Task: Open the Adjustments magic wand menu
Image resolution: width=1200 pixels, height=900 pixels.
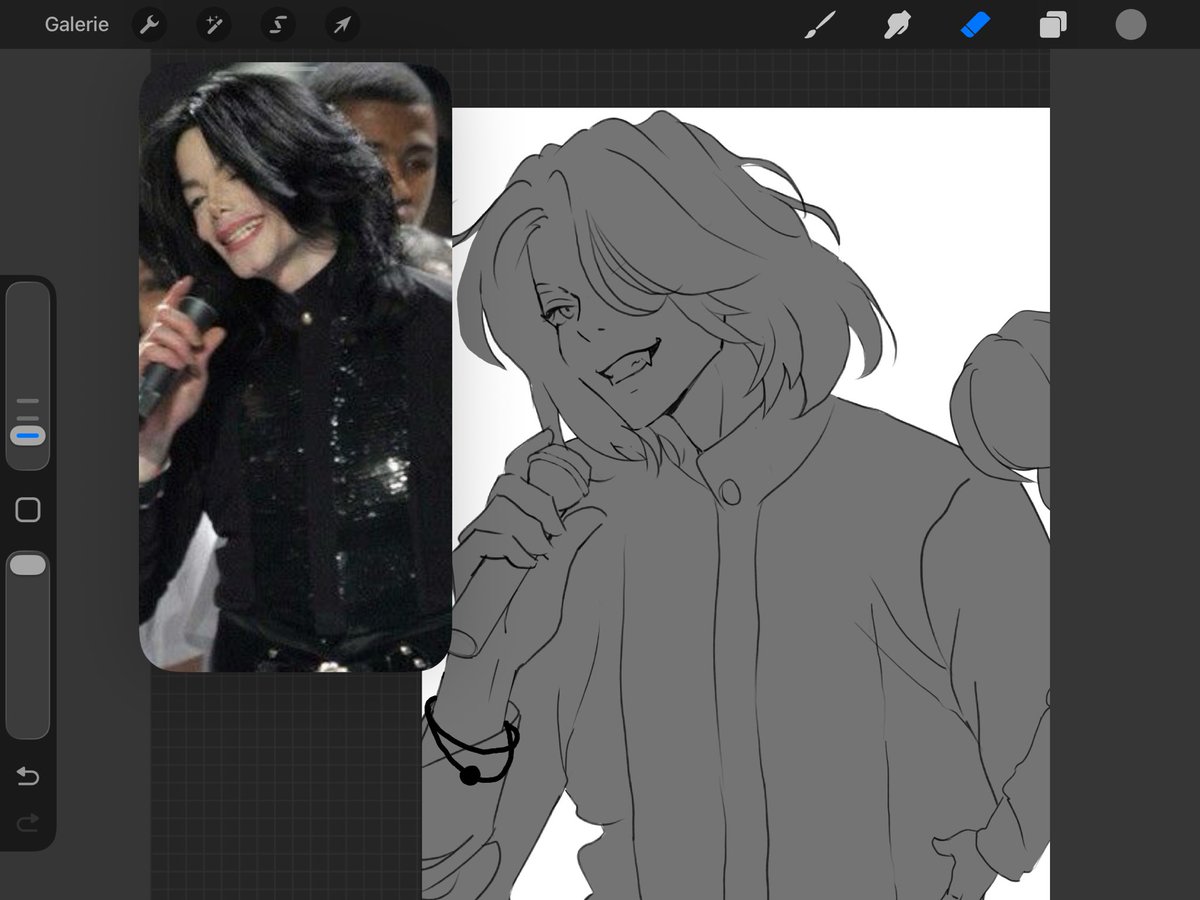Action: pos(213,25)
